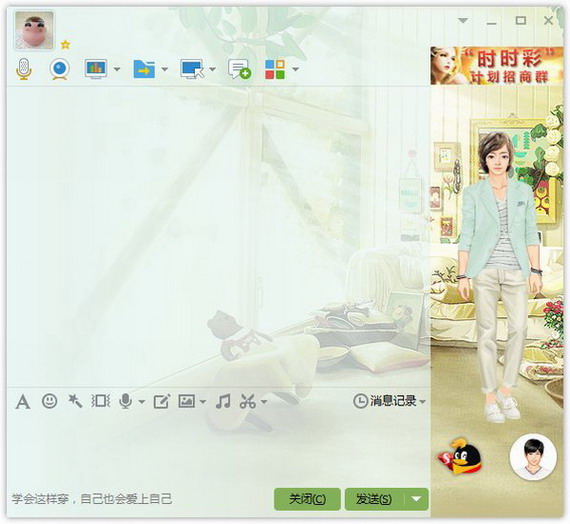Screen dimensions: 570x524
Task: Start a voice call with microphone icon
Action: tap(24, 69)
